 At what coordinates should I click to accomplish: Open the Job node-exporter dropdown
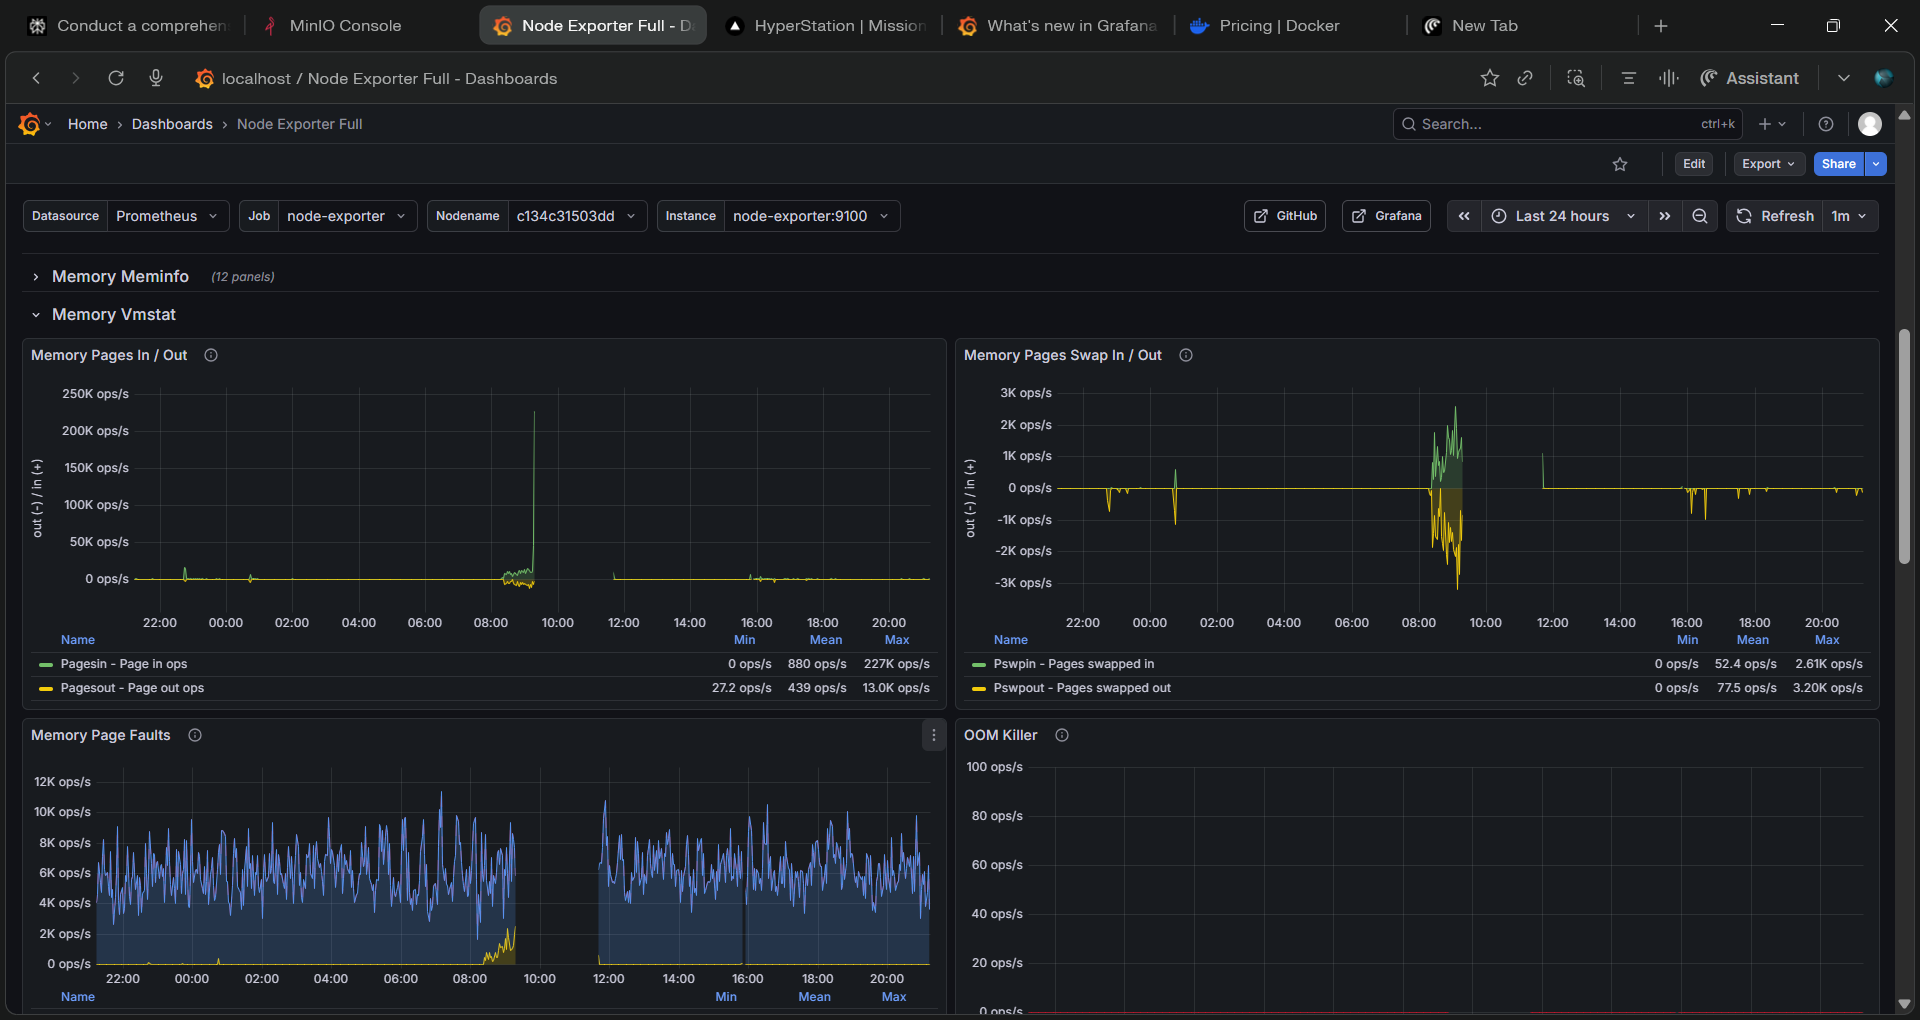click(x=346, y=216)
